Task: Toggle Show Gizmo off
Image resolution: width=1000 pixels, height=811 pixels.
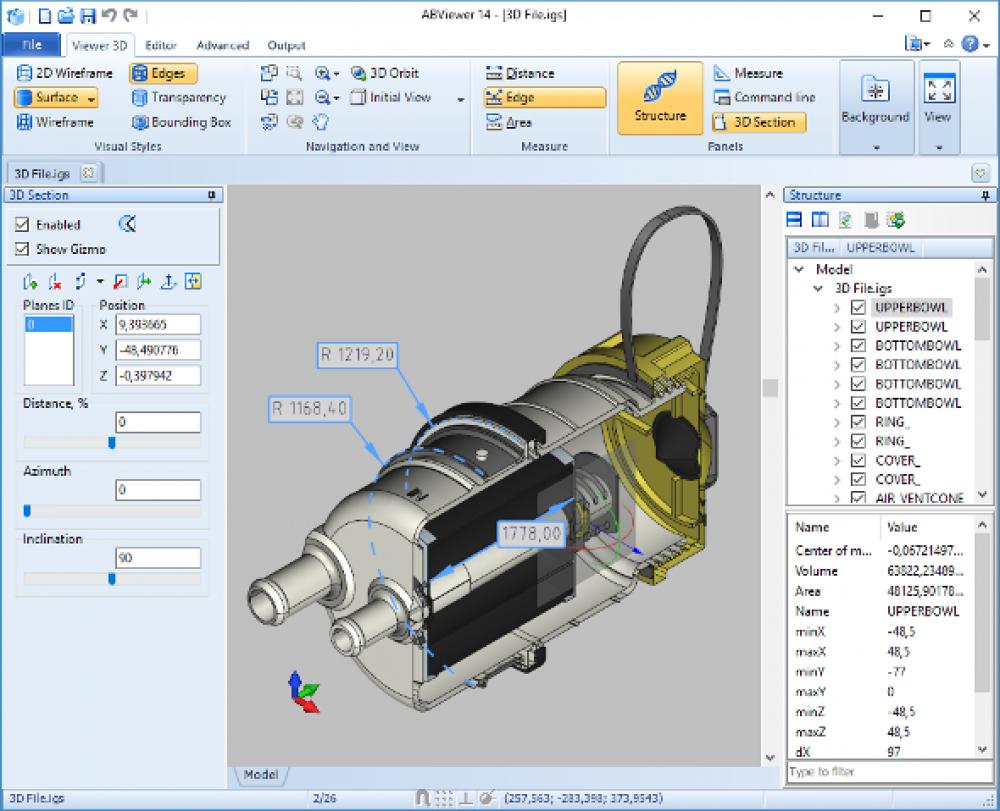Action: click(23, 247)
